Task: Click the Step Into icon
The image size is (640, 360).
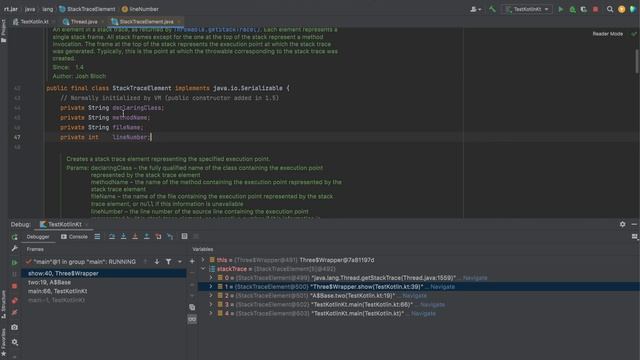Action: 123,236
